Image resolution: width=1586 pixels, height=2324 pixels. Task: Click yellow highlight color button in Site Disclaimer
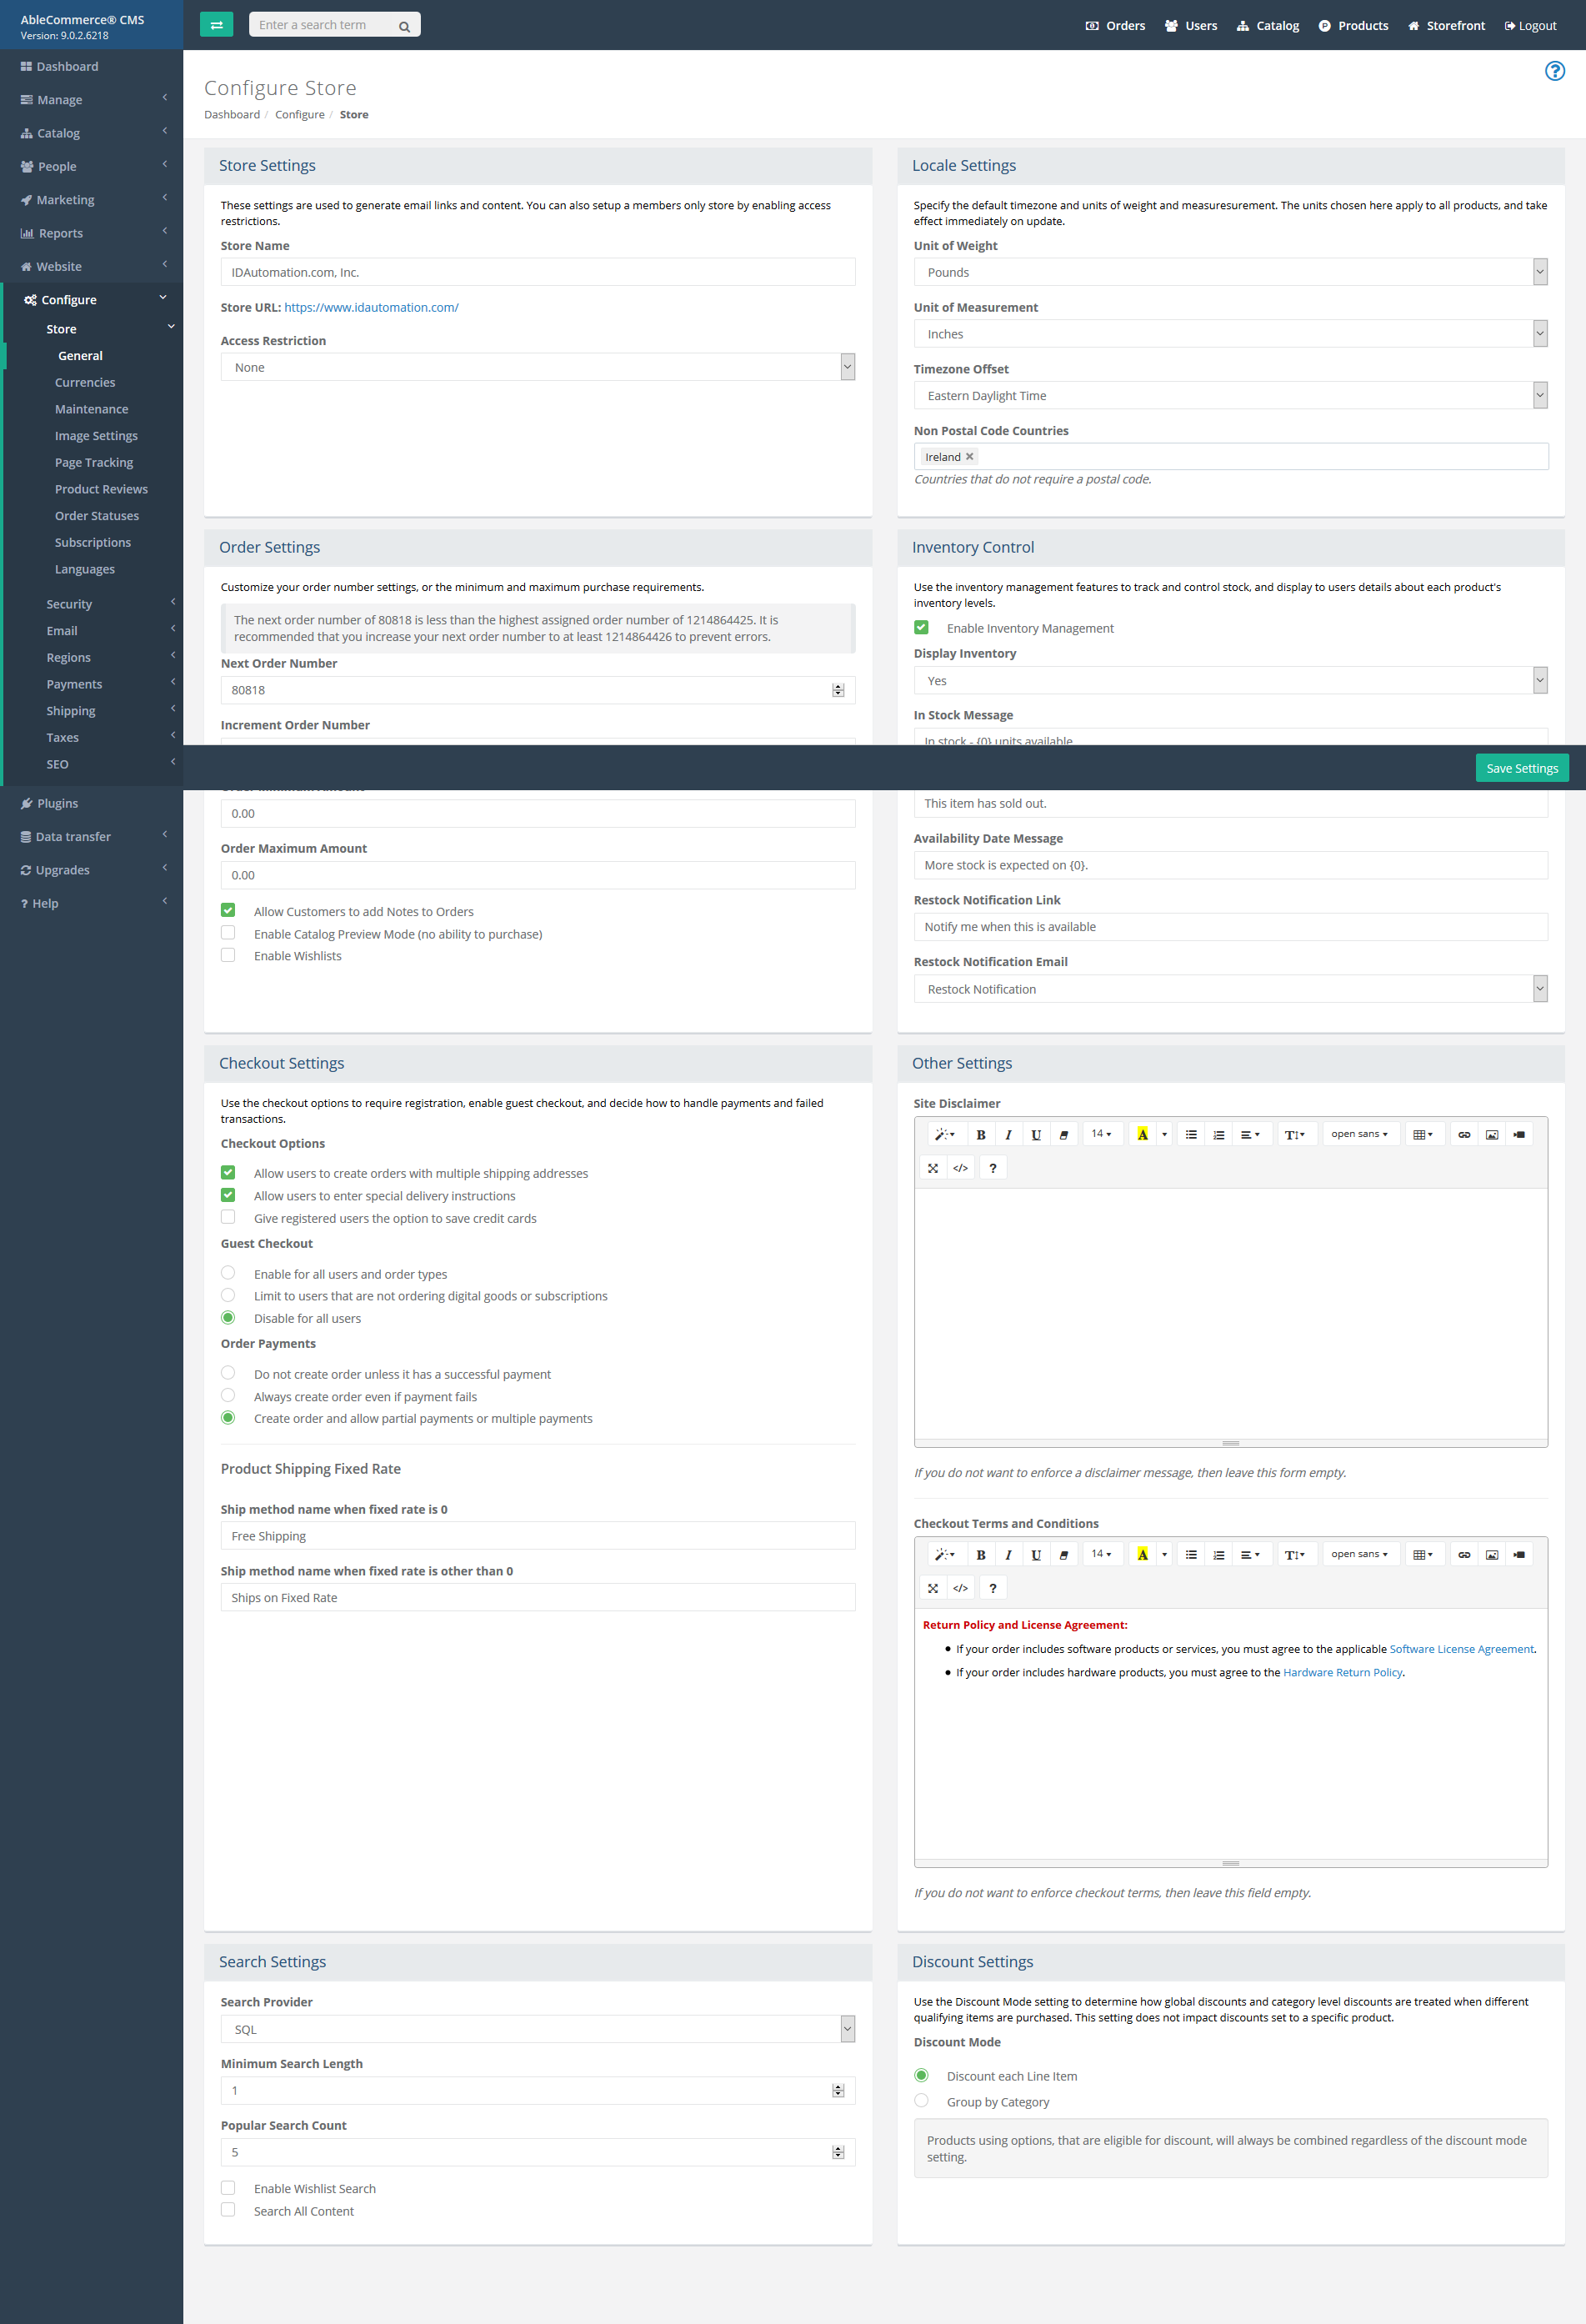coord(1142,1134)
